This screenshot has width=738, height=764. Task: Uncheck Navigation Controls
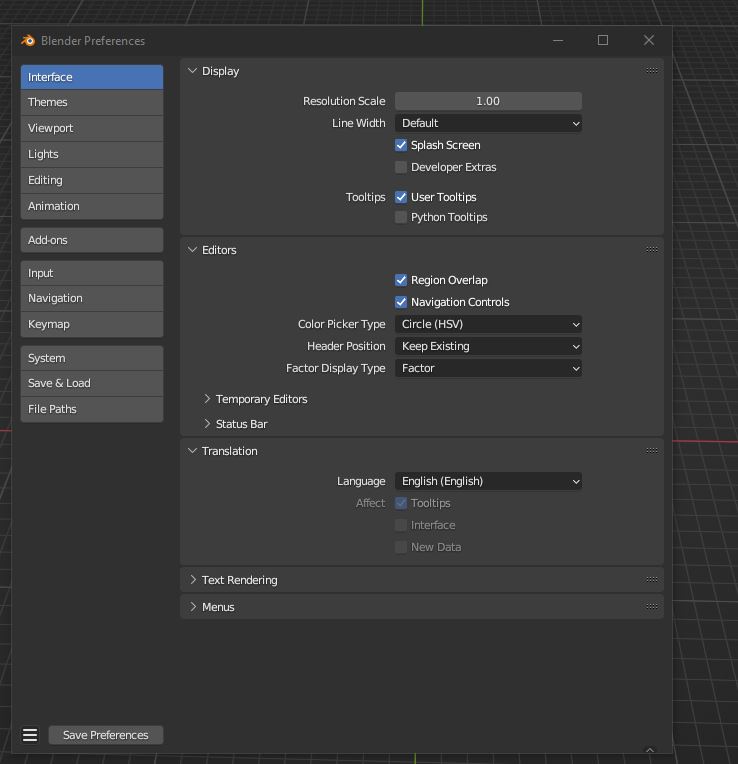(401, 302)
